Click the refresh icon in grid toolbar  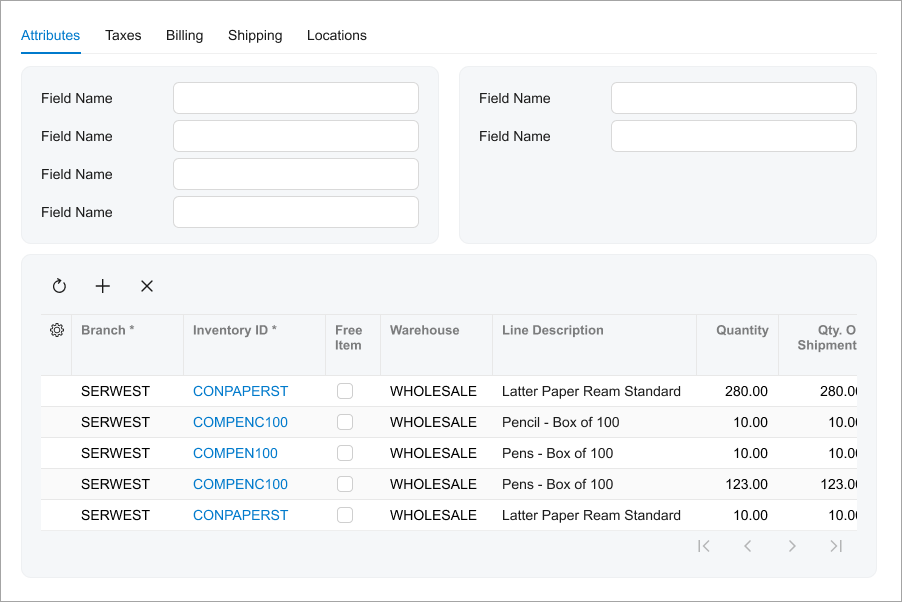(59, 286)
